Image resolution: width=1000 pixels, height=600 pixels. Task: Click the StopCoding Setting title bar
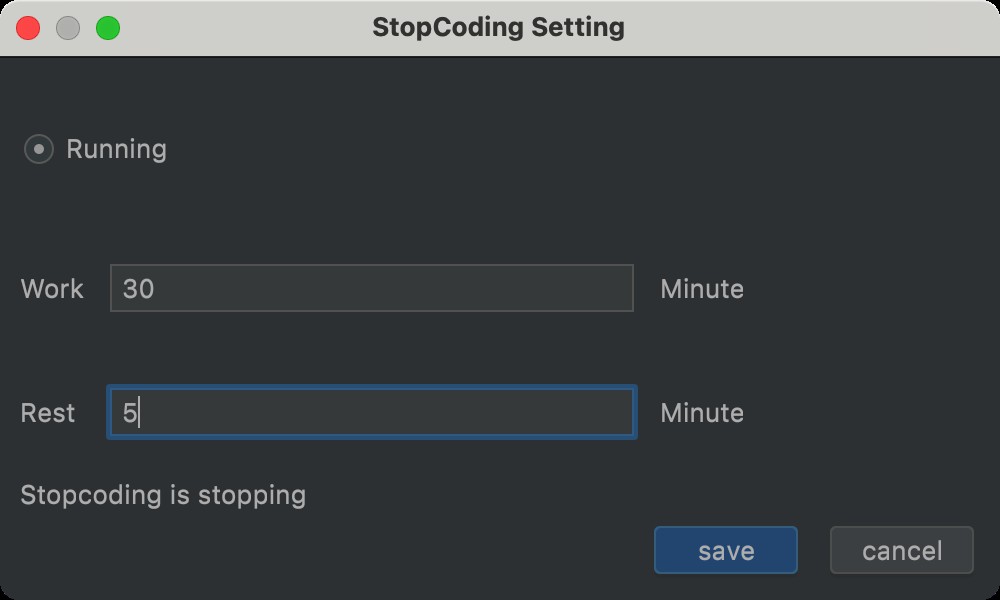pyautogui.click(x=498, y=27)
